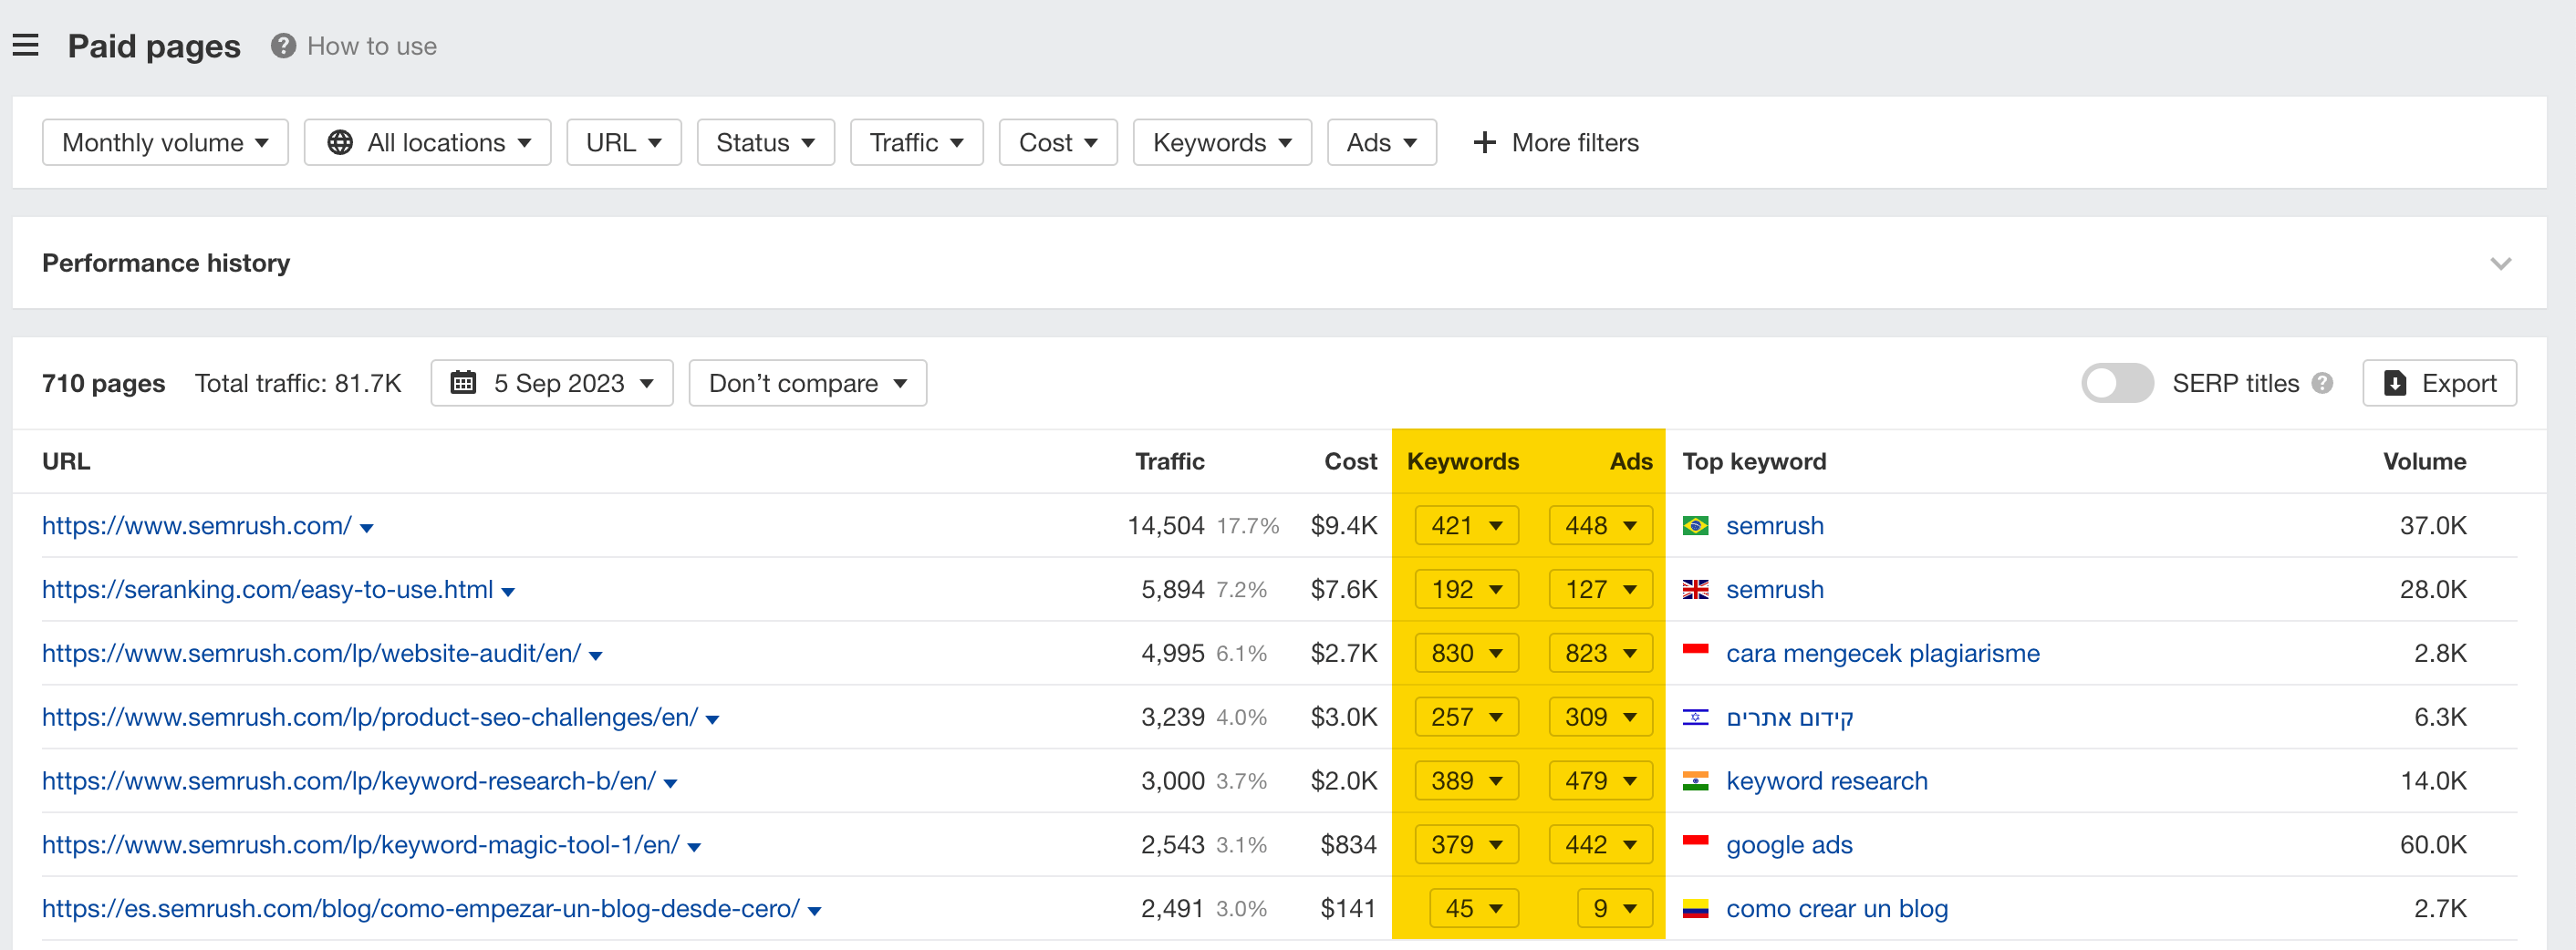Viewport: 2576px width, 950px height.
Task: Open the Traffic filter menu
Action: click(916, 142)
